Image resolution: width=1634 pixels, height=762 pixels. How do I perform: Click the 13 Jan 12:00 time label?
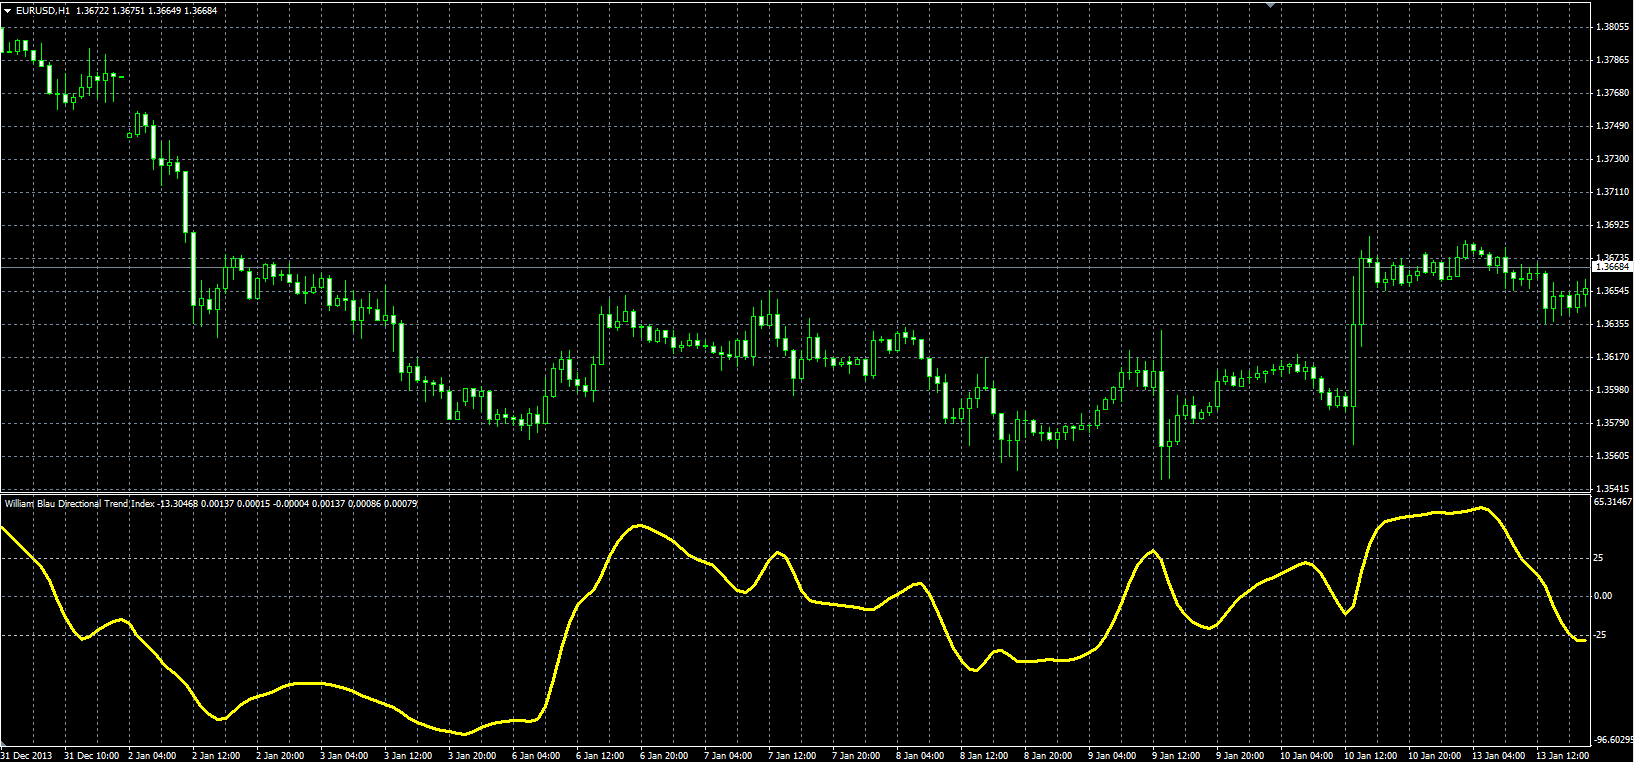click(1563, 756)
